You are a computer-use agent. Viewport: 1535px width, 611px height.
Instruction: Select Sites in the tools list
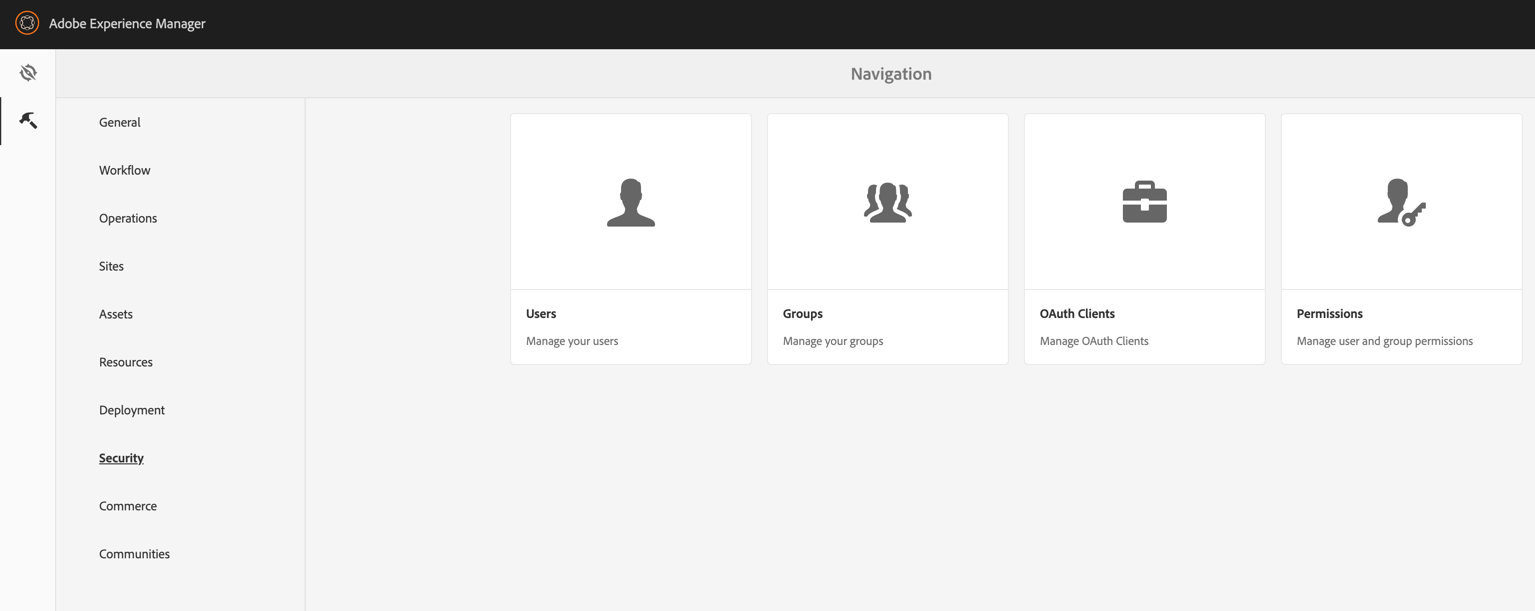111,266
